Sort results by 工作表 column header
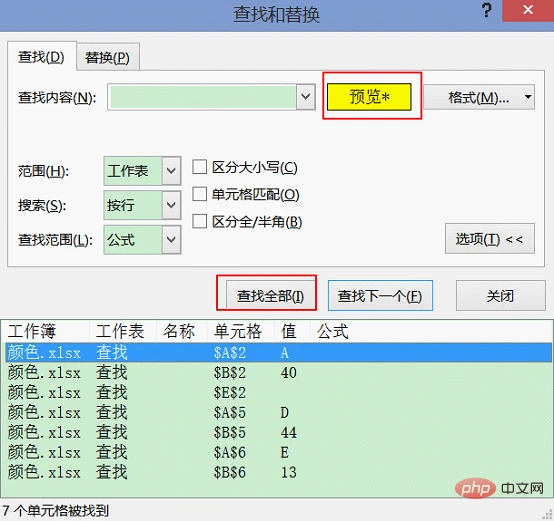This screenshot has height=521, width=554. pos(123,331)
